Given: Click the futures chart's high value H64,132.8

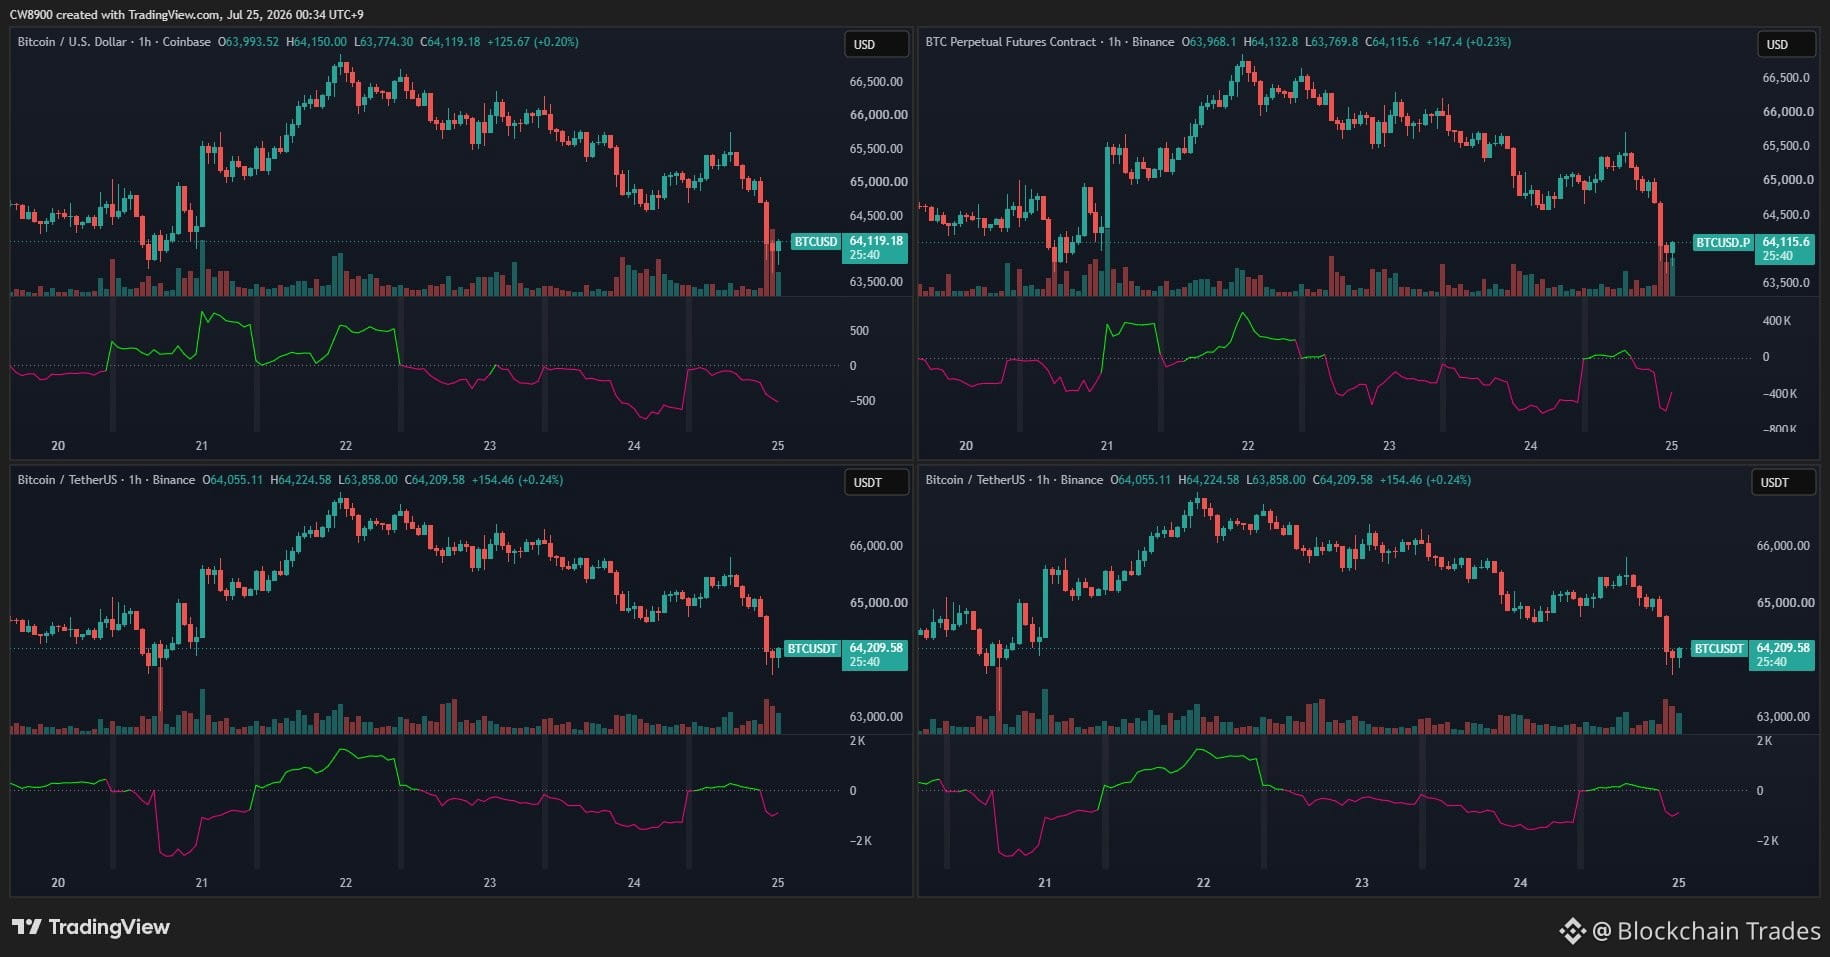Looking at the screenshot, I should click(1272, 42).
